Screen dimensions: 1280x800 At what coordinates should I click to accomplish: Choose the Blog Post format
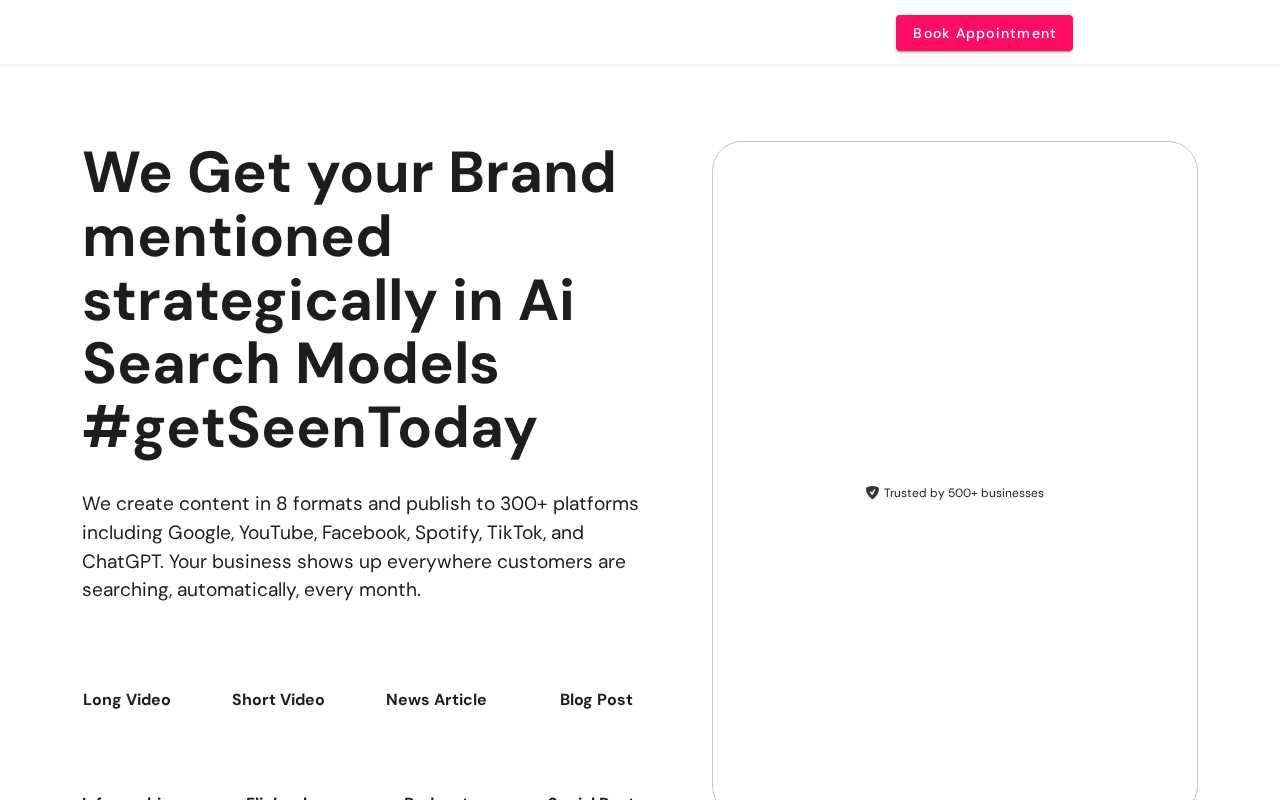(x=596, y=700)
